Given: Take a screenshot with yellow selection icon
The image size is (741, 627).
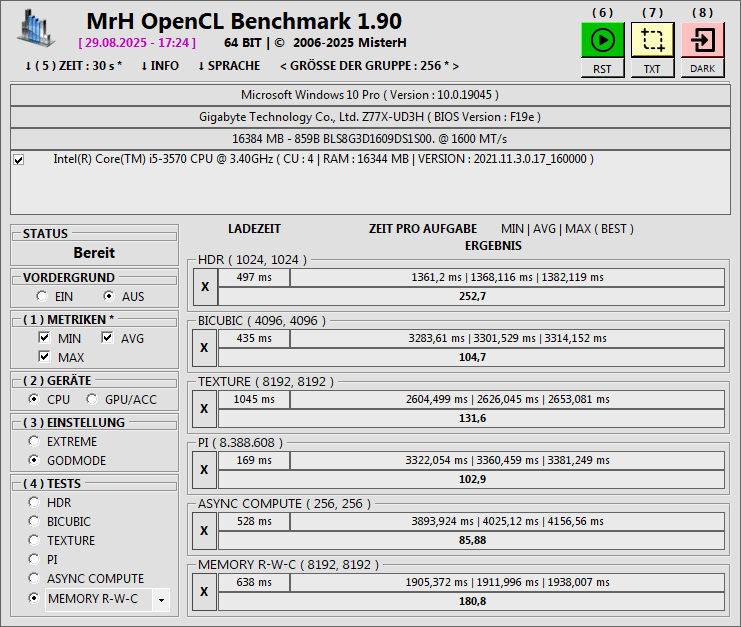Looking at the screenshot, I should click(x=653, y=40).
